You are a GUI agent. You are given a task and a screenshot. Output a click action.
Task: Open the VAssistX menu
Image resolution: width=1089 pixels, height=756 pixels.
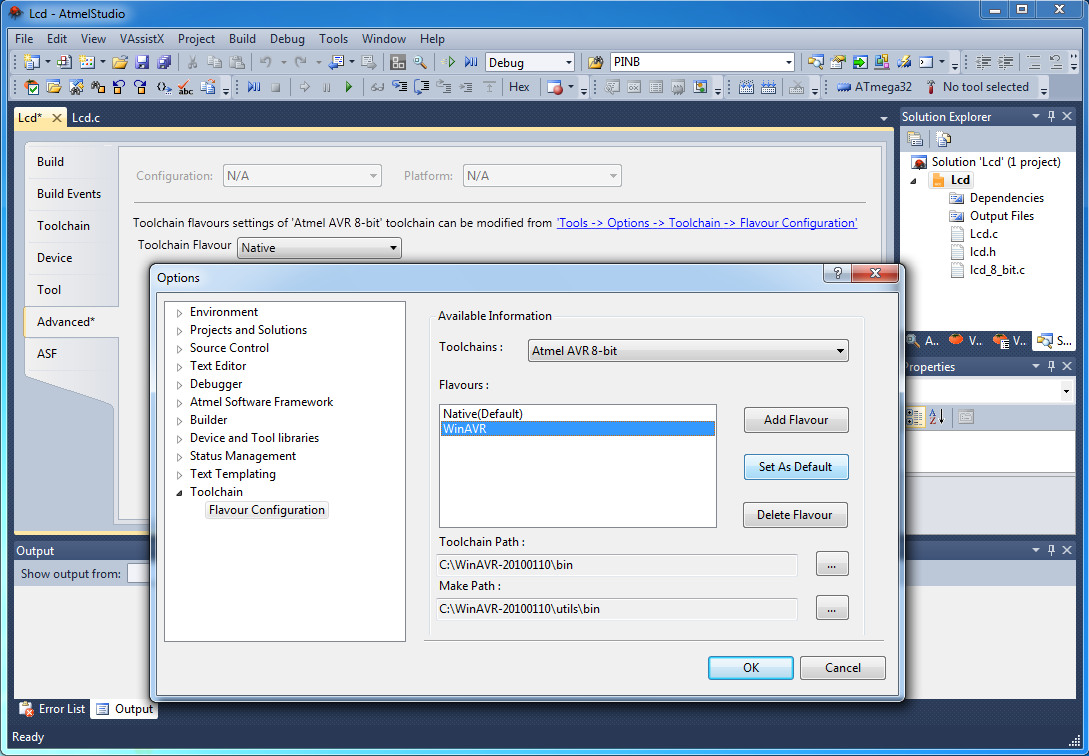142,39
